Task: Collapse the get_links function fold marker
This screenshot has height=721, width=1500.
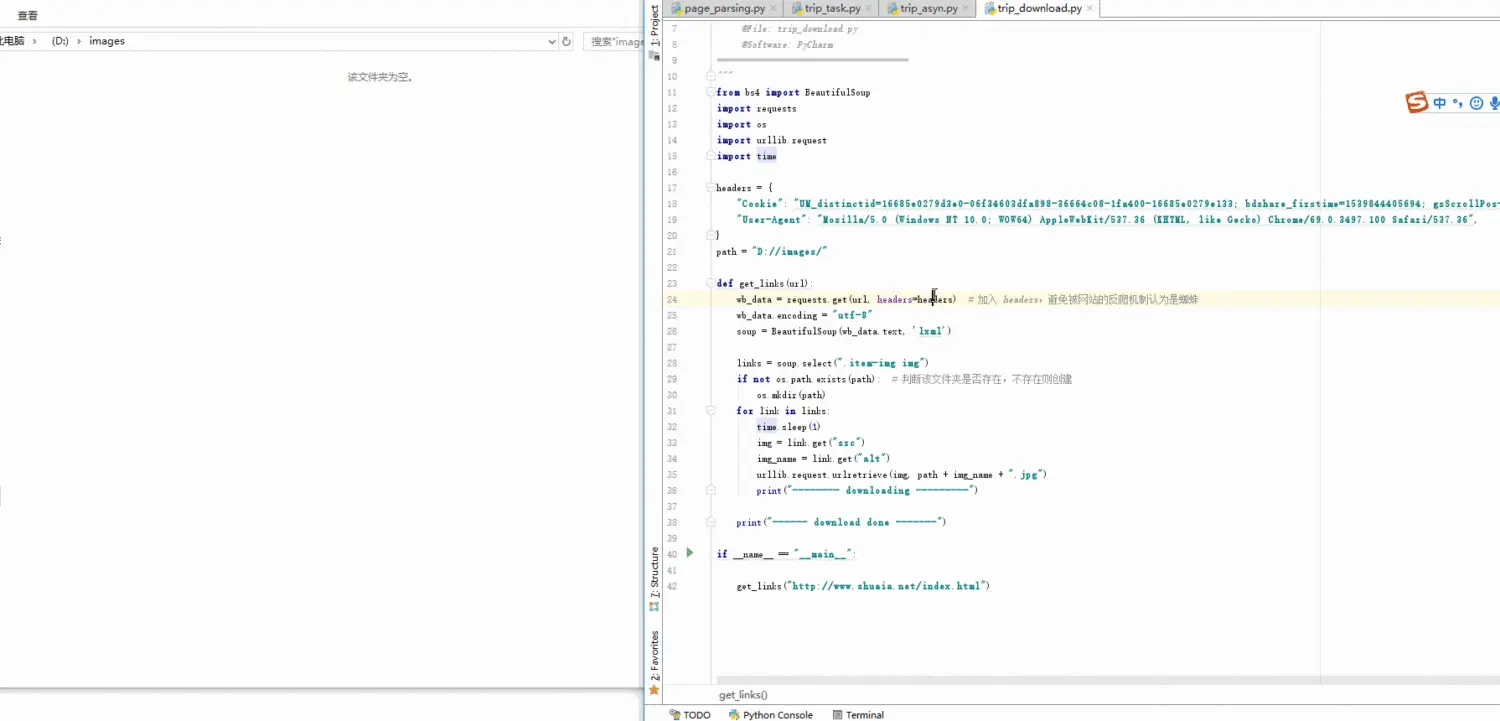Action: (x=710, y=283)
